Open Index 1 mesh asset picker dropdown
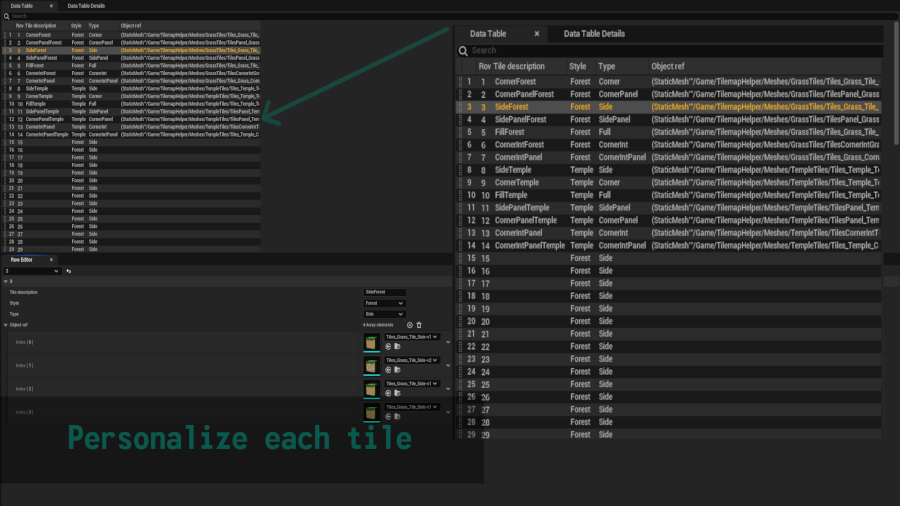This screenshot has height=506, width=900. 412,360
